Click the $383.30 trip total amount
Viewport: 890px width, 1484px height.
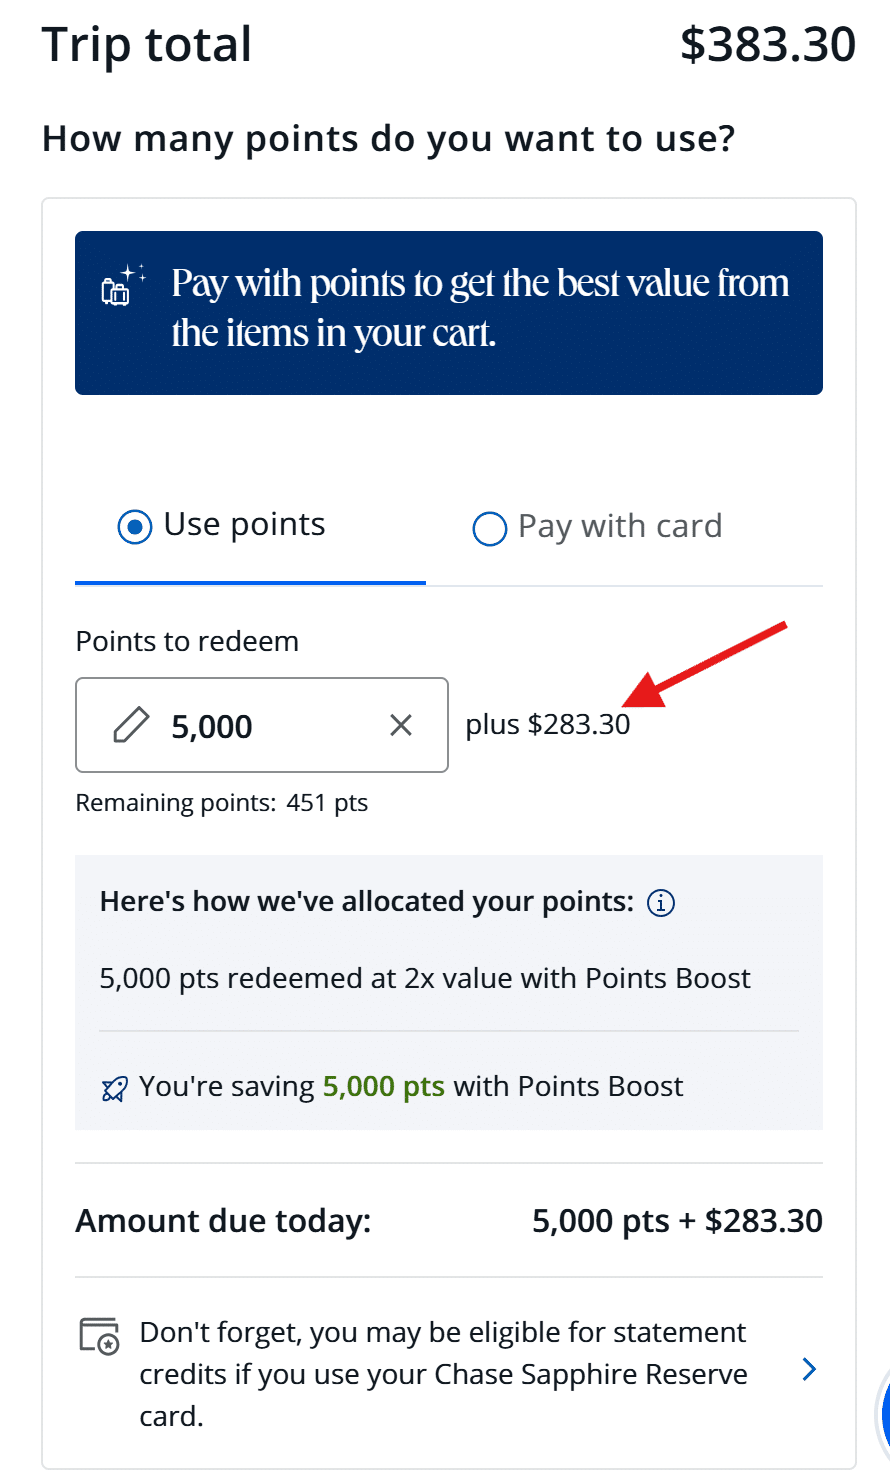(x=767, y=45)
